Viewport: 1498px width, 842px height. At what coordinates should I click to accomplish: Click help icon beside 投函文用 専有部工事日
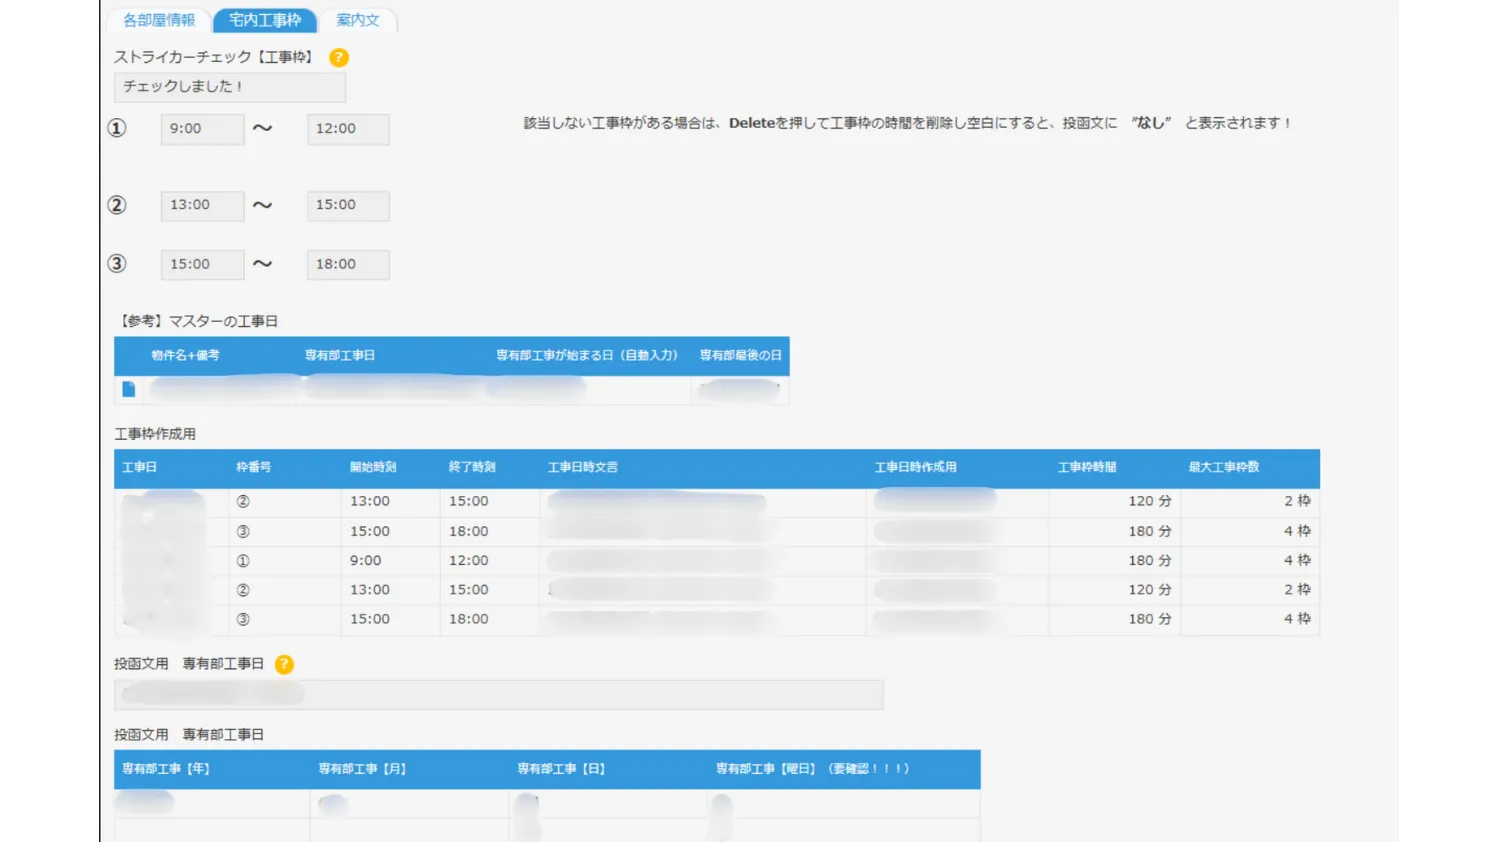[x=284, y=664]
